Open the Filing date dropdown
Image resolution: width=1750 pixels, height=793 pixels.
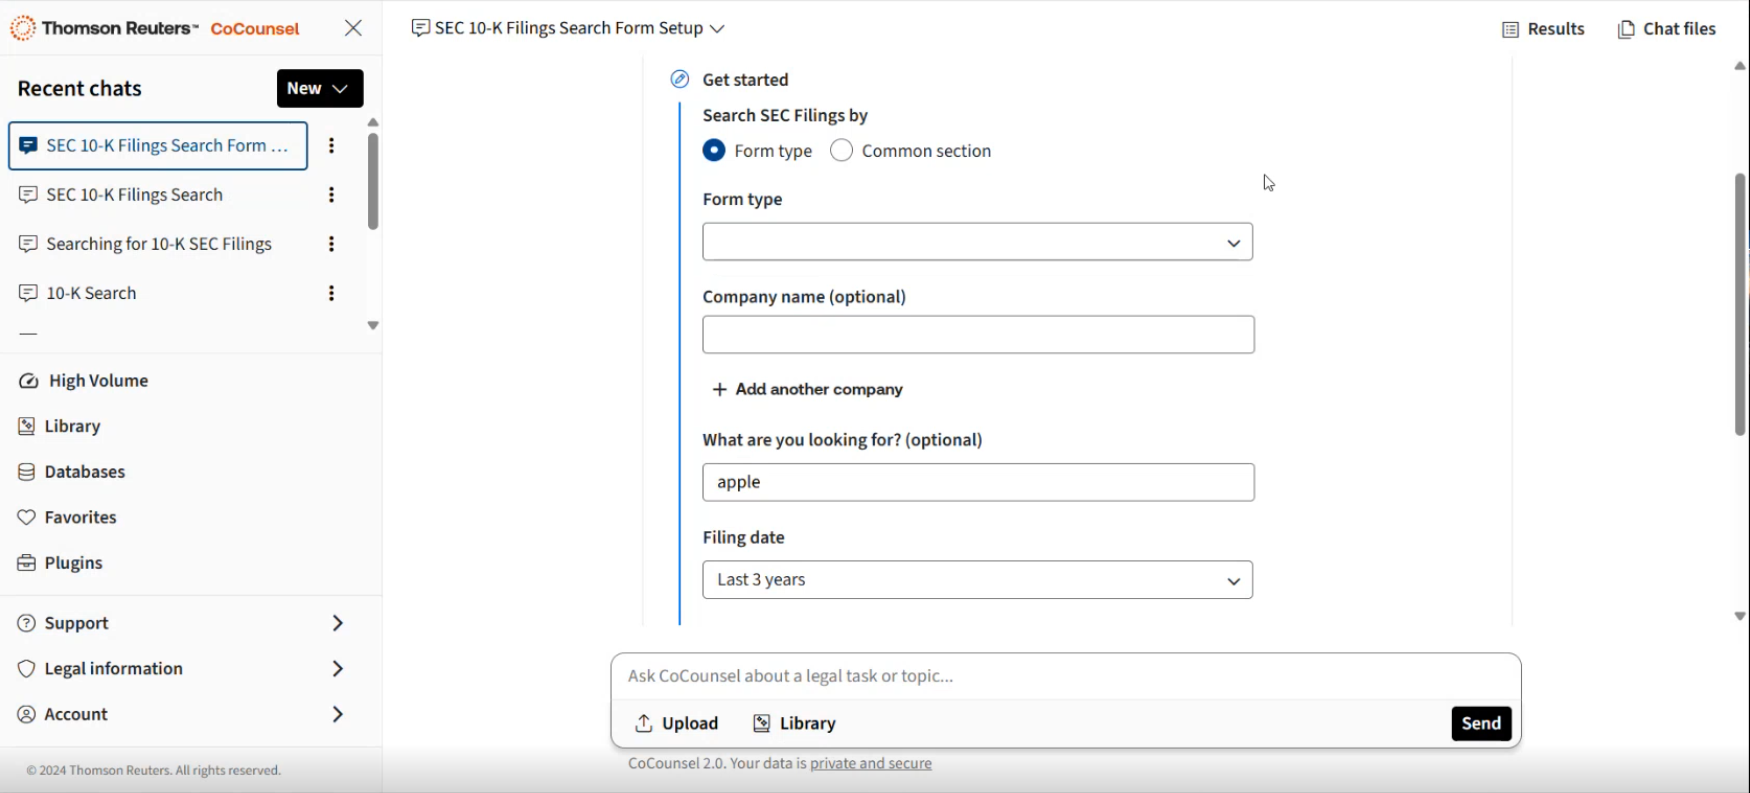click(x=977, y=580)
